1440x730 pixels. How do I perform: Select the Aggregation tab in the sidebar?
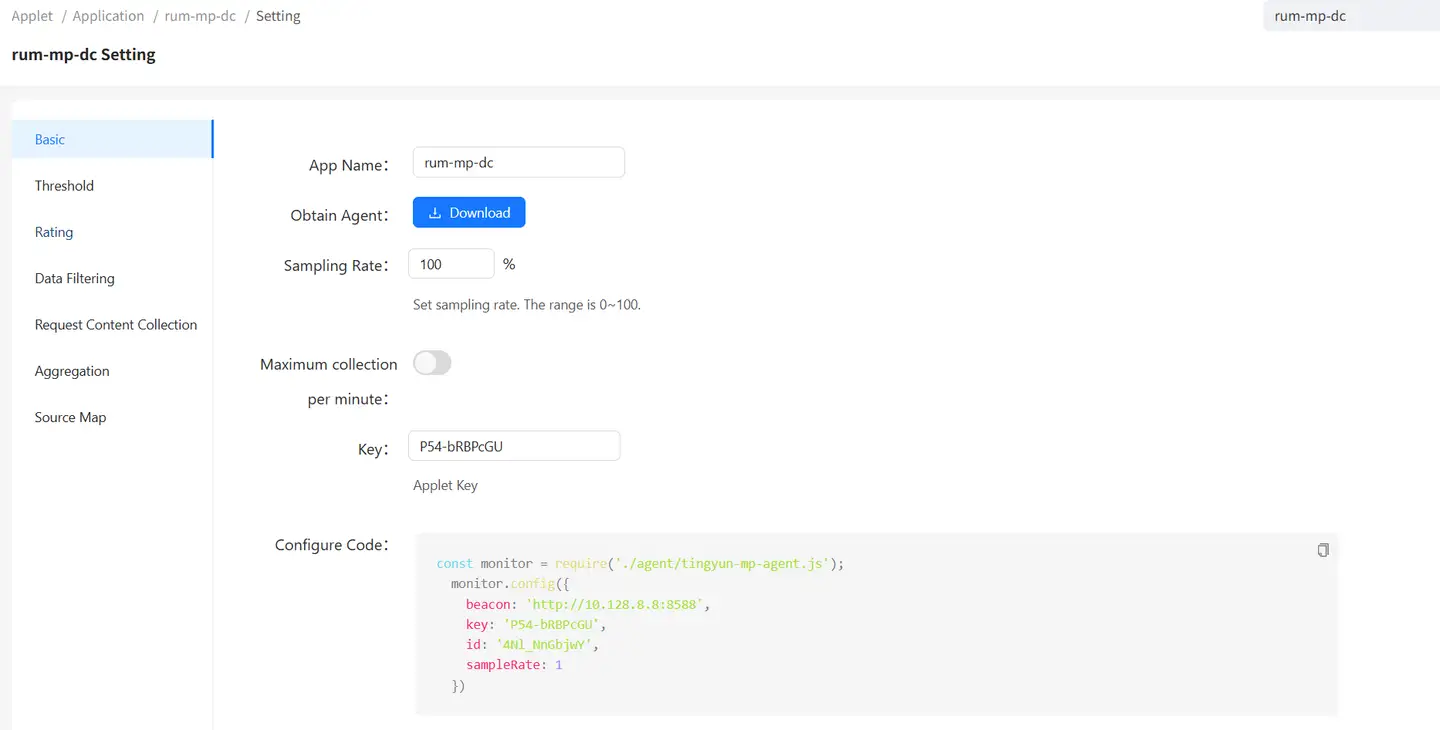[x=72, y=371]
